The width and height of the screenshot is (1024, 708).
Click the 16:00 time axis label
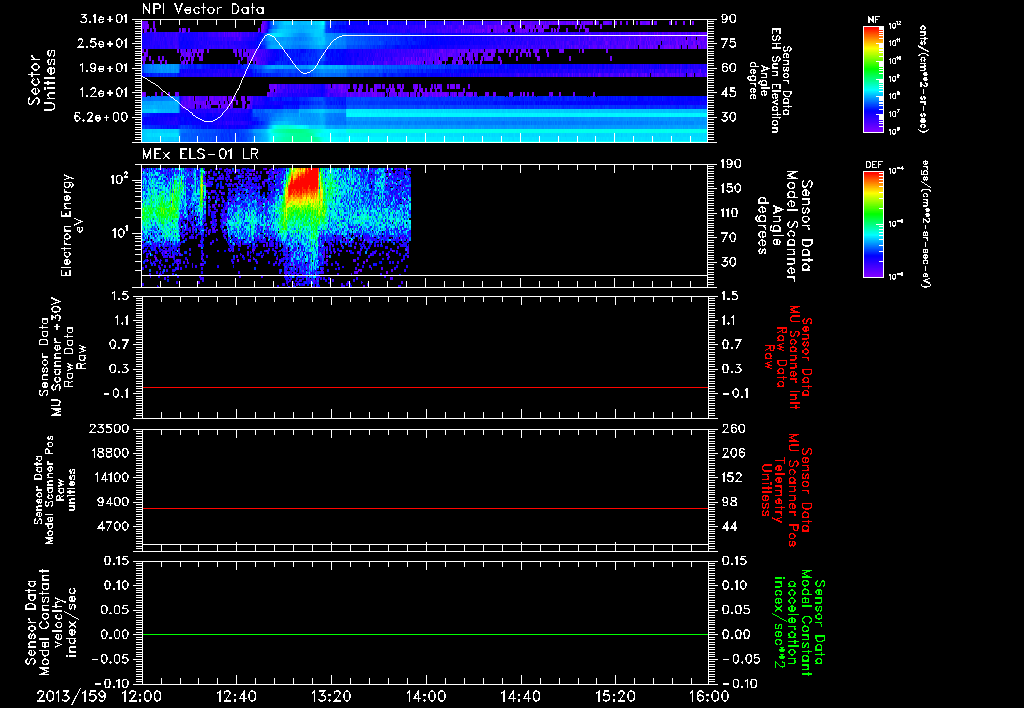[x=709, y=696]
